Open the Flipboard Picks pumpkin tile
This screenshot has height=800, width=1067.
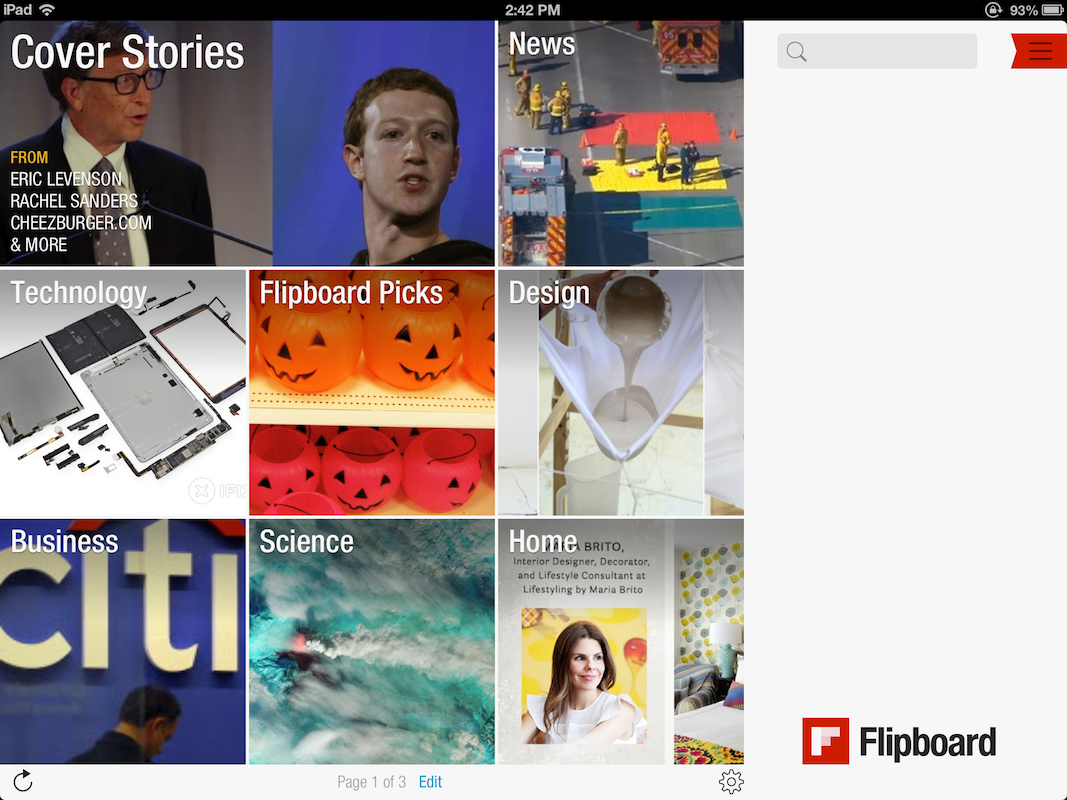tap(372, 393)
